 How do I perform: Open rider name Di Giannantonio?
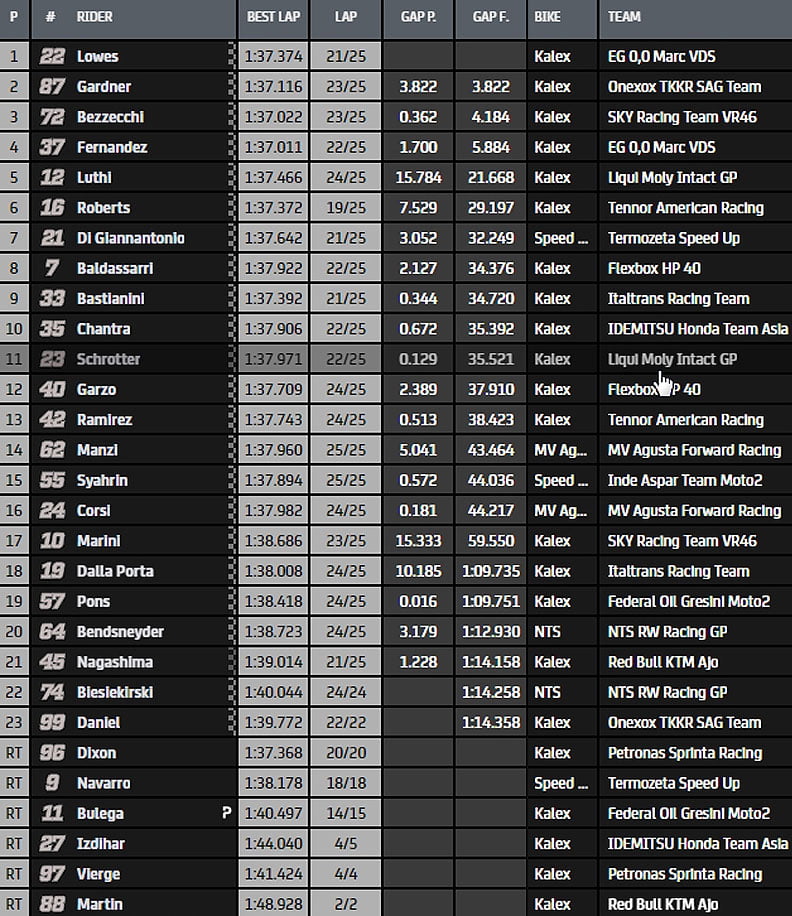130,238
